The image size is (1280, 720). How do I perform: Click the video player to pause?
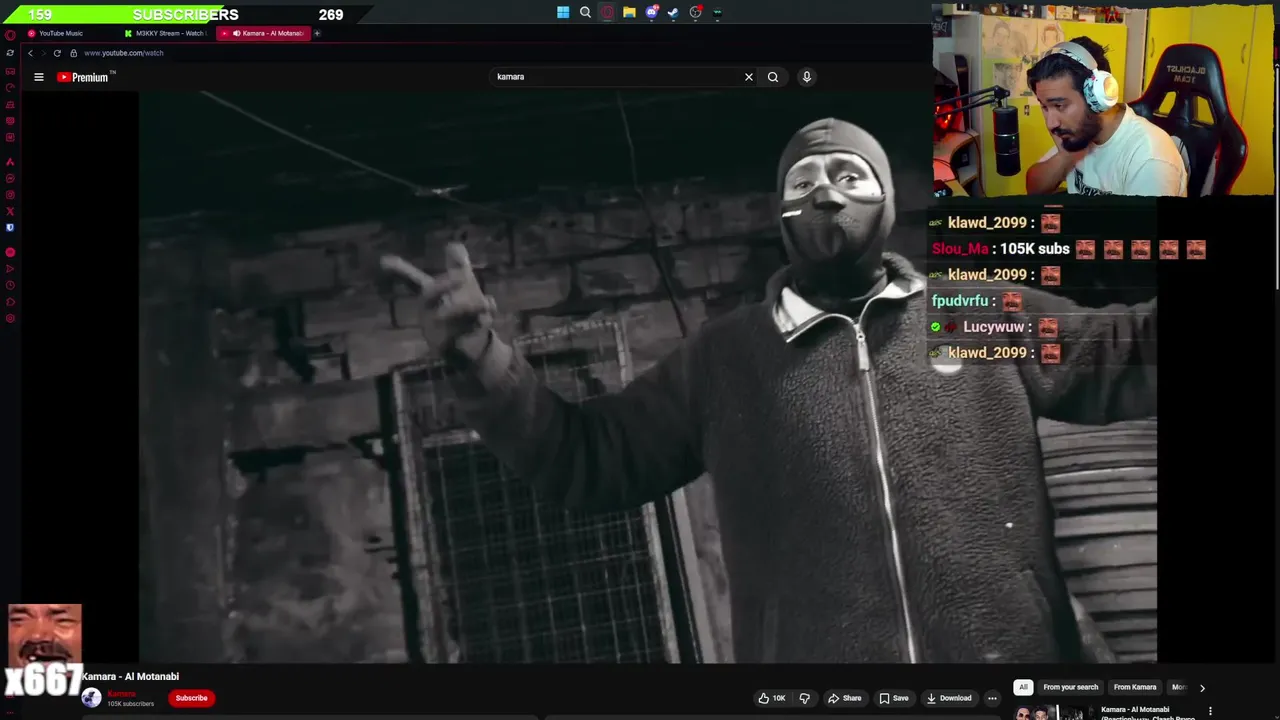pos(648,377)
